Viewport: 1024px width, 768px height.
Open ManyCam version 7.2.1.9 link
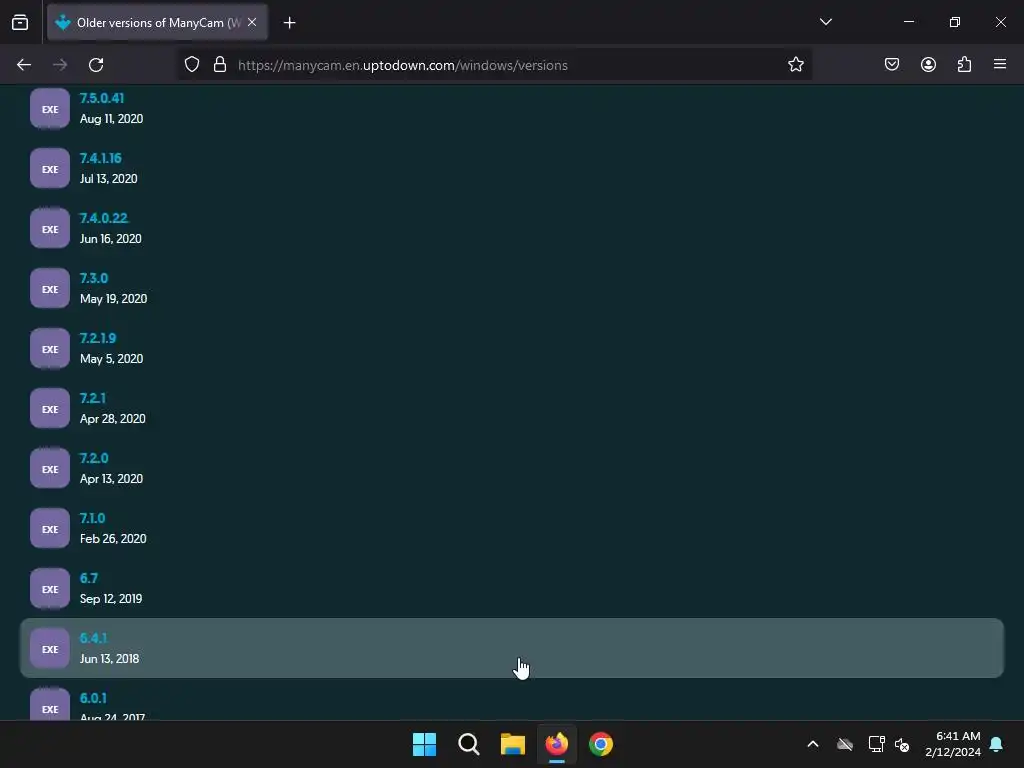98,338
